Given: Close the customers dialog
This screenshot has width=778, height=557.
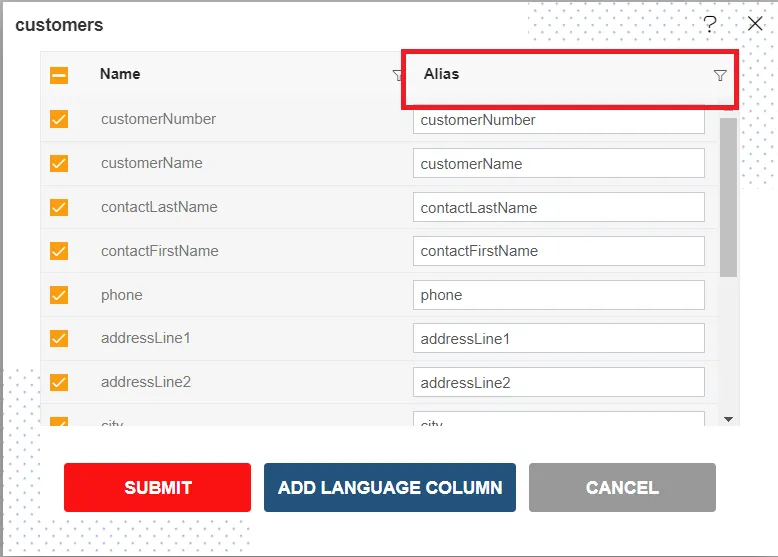Looking at the screenshot, I should [755, 24].
